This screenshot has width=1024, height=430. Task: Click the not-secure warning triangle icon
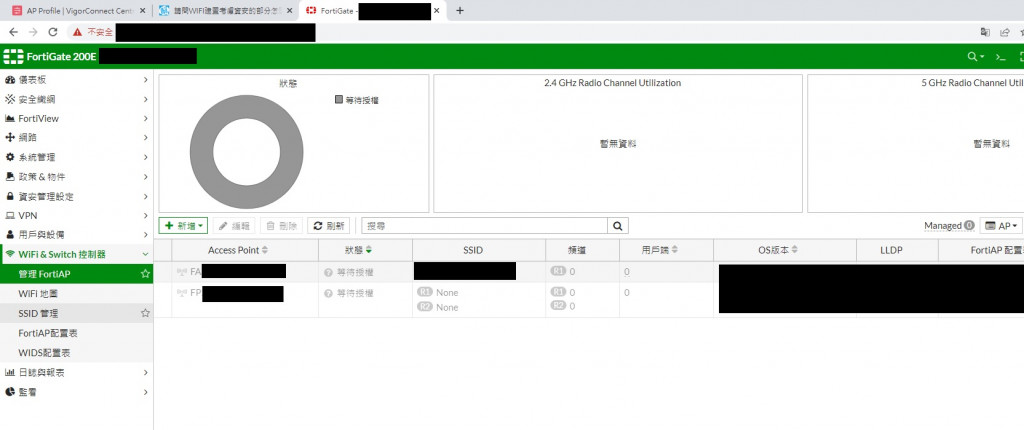pos(78,31)
